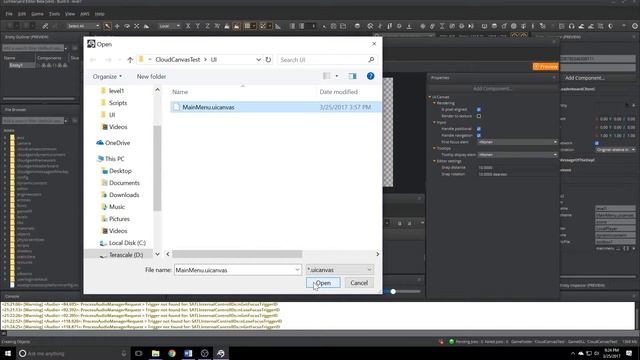Open the Game menu

pos(37,14)
